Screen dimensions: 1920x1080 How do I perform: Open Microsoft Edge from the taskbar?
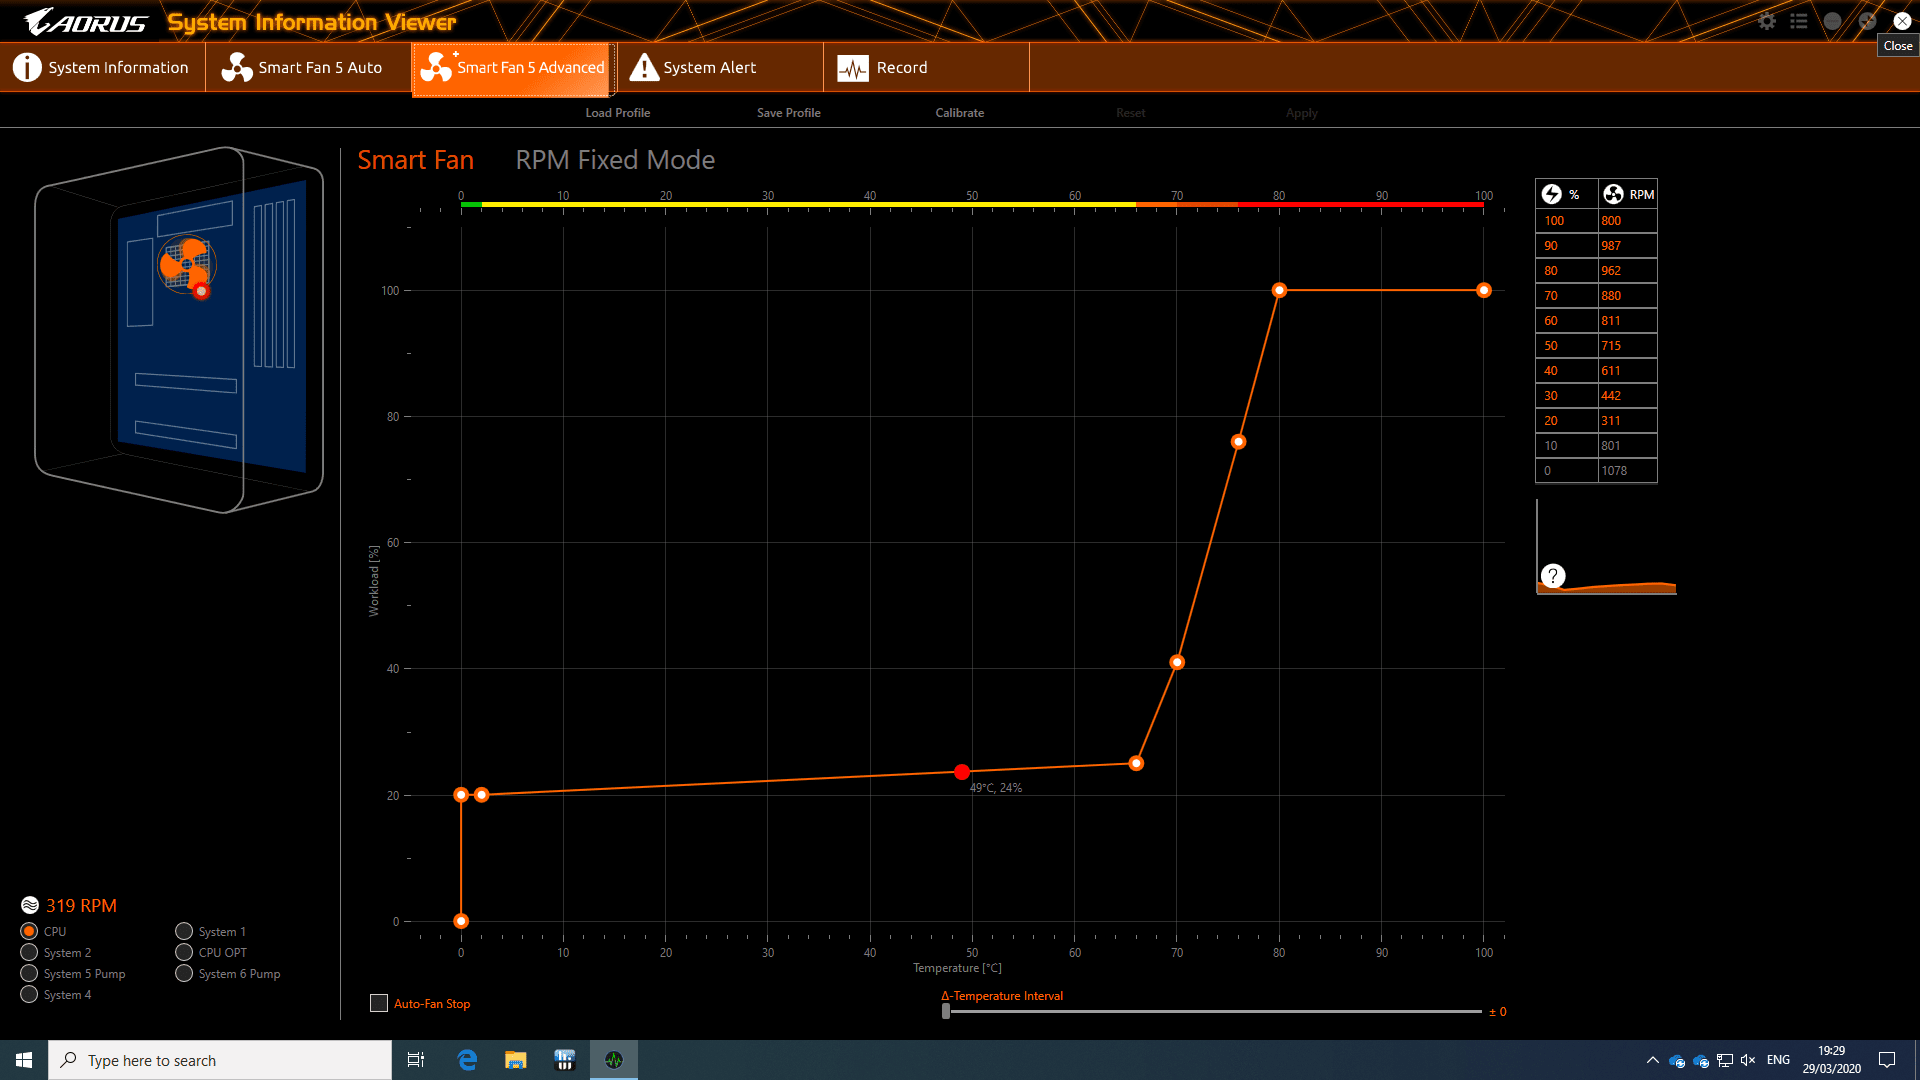(x=467, y=1060)
